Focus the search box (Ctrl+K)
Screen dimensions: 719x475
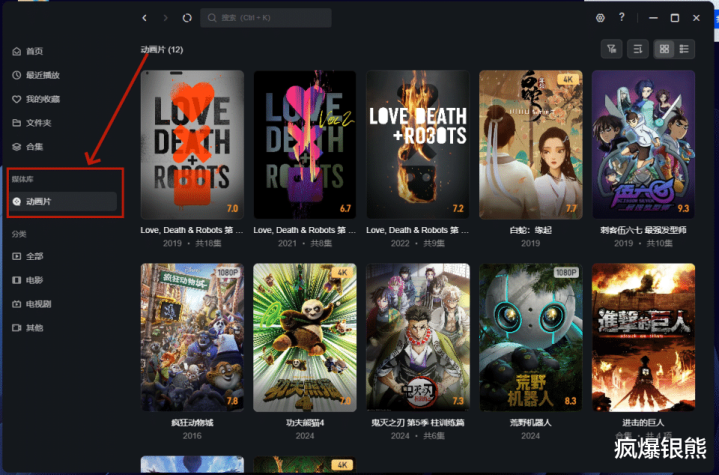[x=266, y=18]
